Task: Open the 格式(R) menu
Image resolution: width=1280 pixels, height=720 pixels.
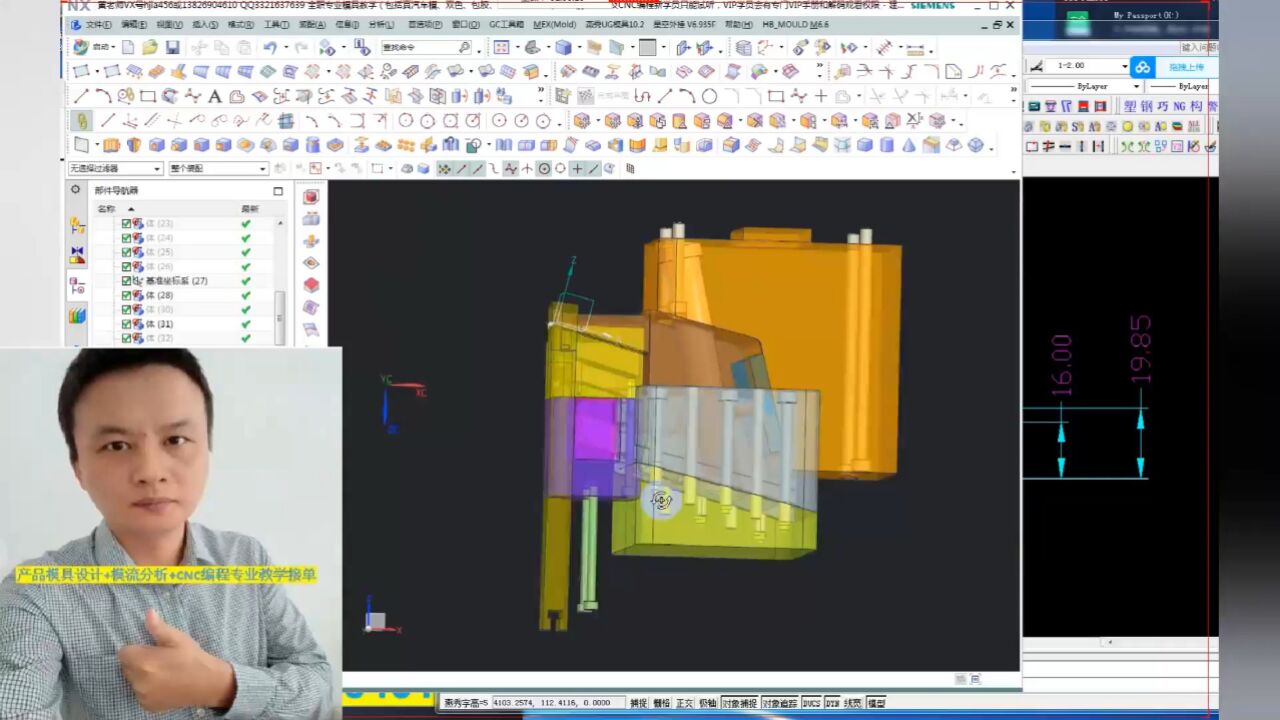Action: tap(241, 24)
